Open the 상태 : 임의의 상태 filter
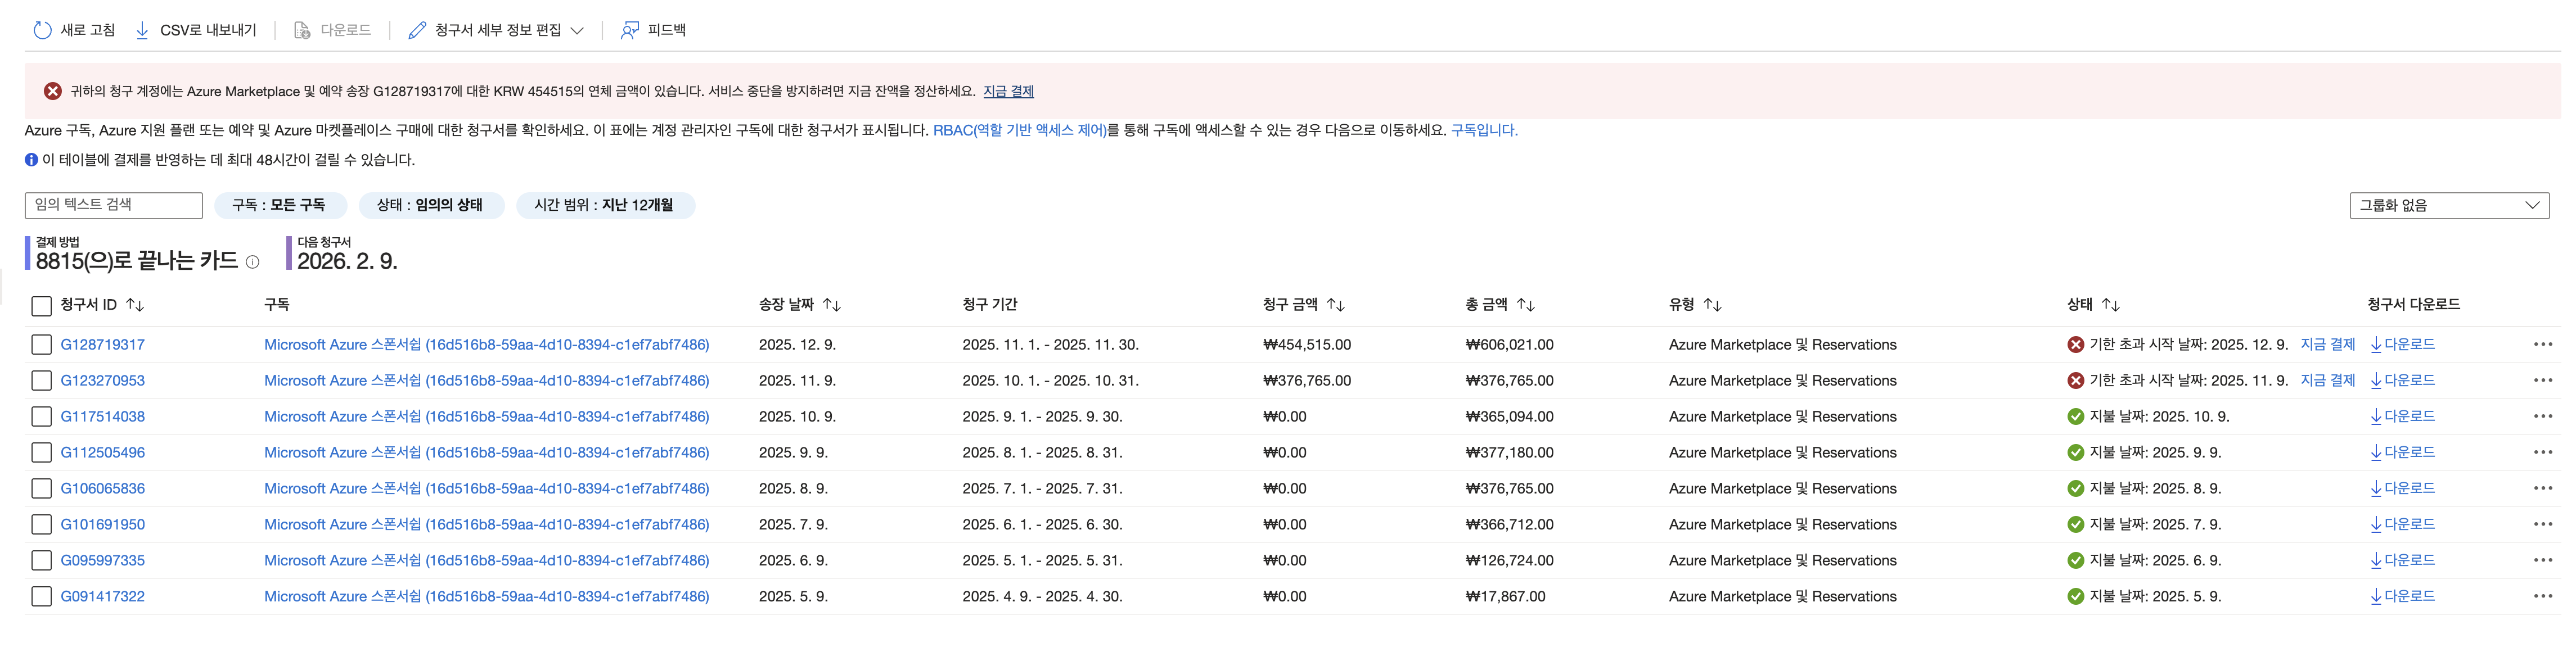This screenshot has width=2576, height=652. point(431,205)
